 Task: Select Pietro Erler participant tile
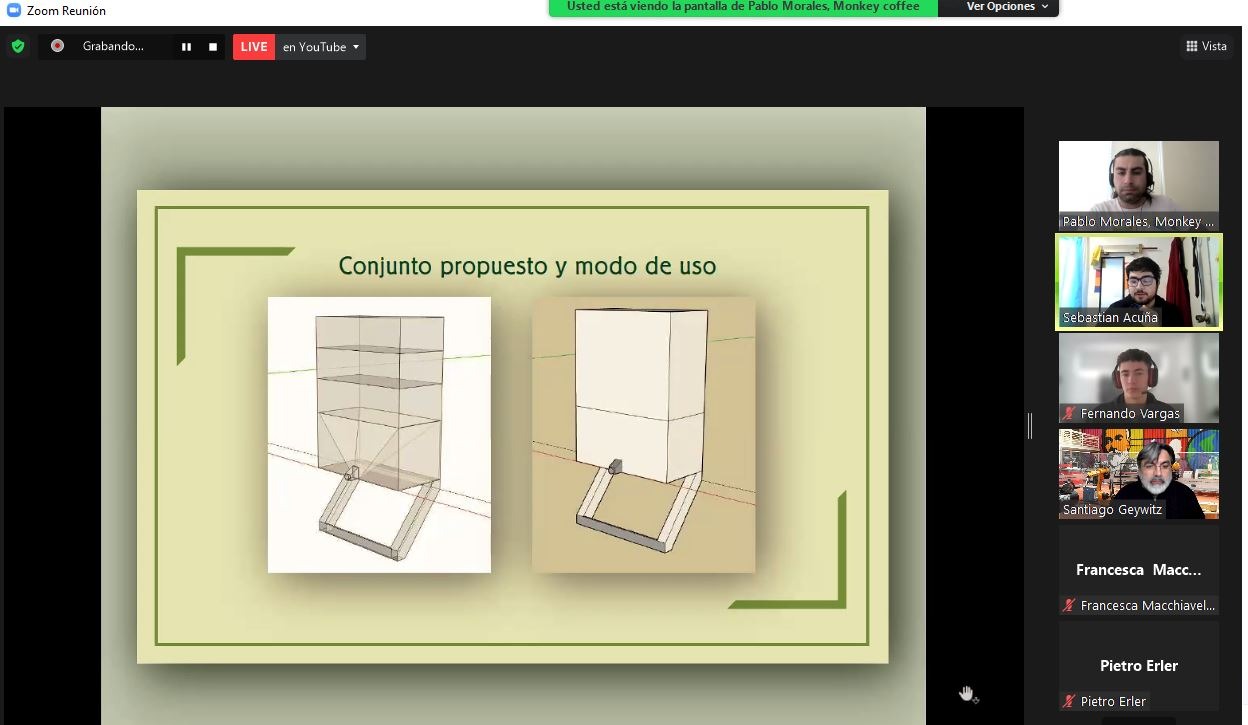click(x=1138, y=665)
